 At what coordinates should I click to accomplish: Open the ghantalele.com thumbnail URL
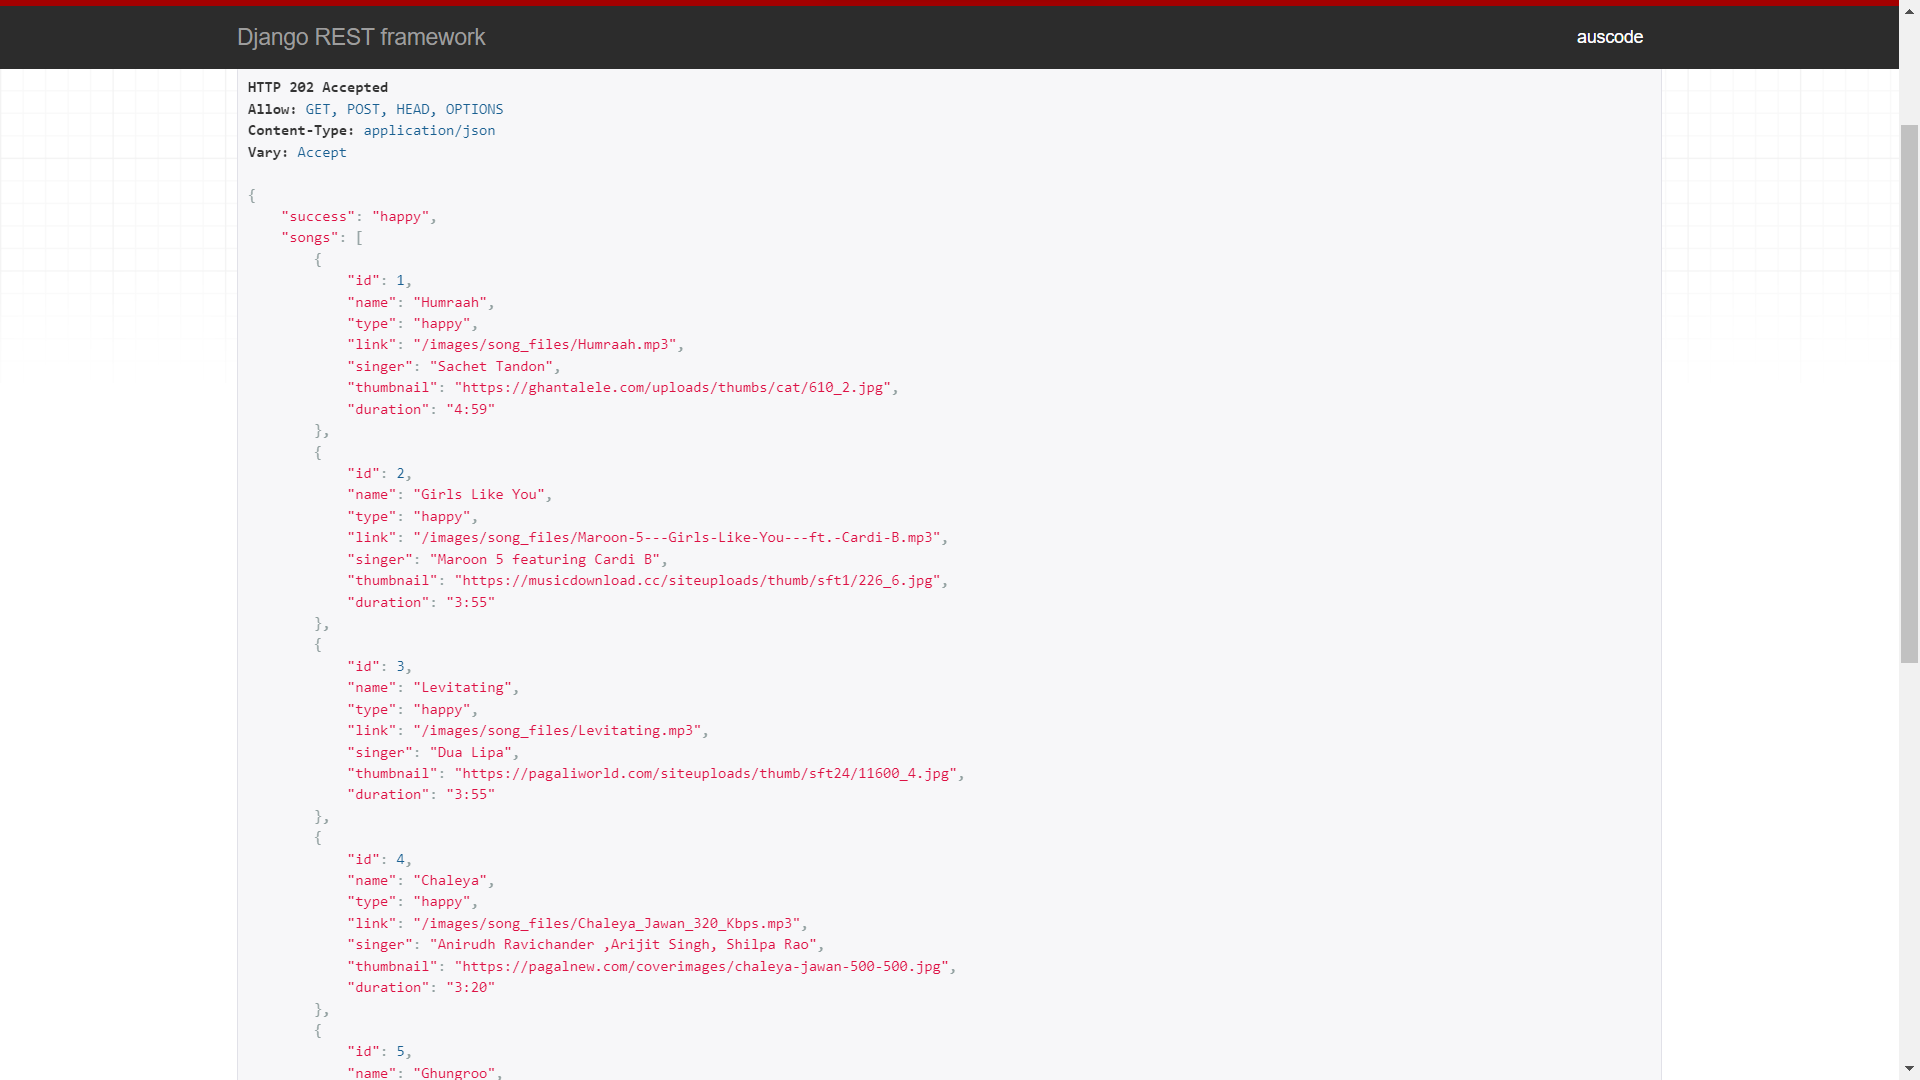[672, 388]
